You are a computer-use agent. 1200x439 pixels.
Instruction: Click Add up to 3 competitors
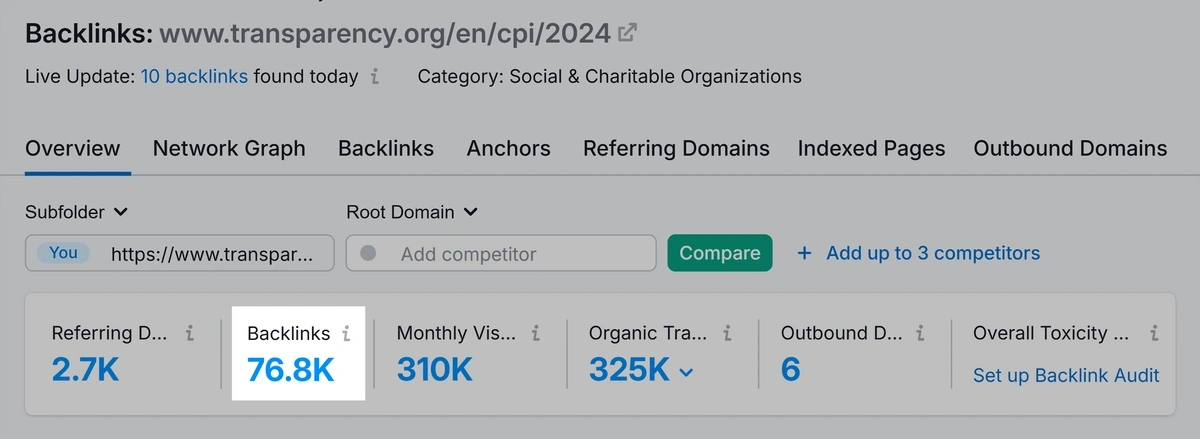click(x=918, y=253)
